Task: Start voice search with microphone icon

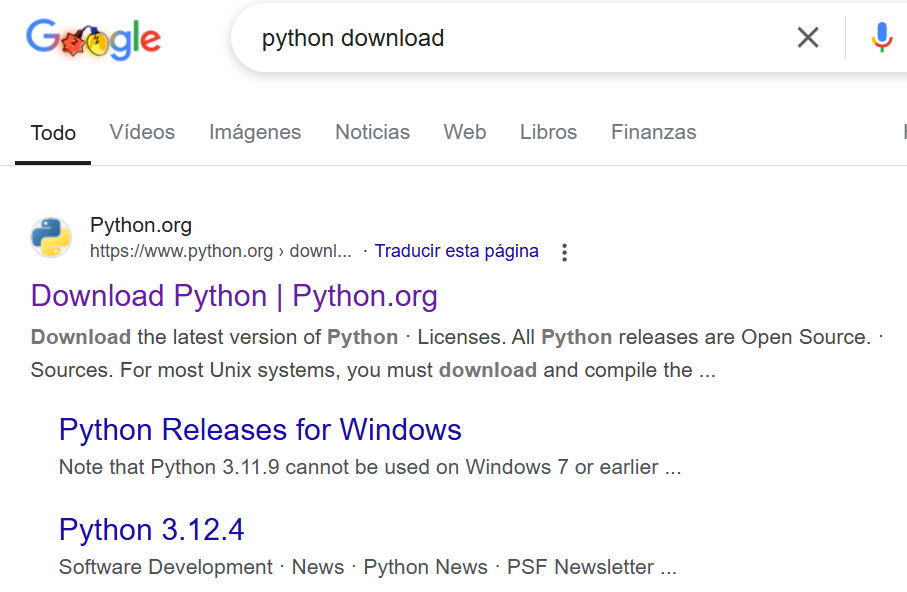Action: [x=882, y=38]
